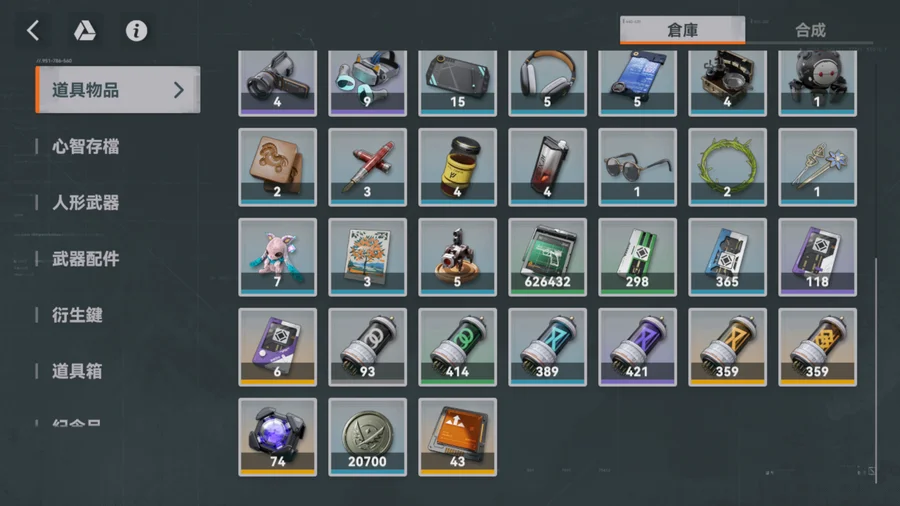This screenshot has width=900, height=506.
Task: Select the red fountain pen item
Action: [367, 167]
